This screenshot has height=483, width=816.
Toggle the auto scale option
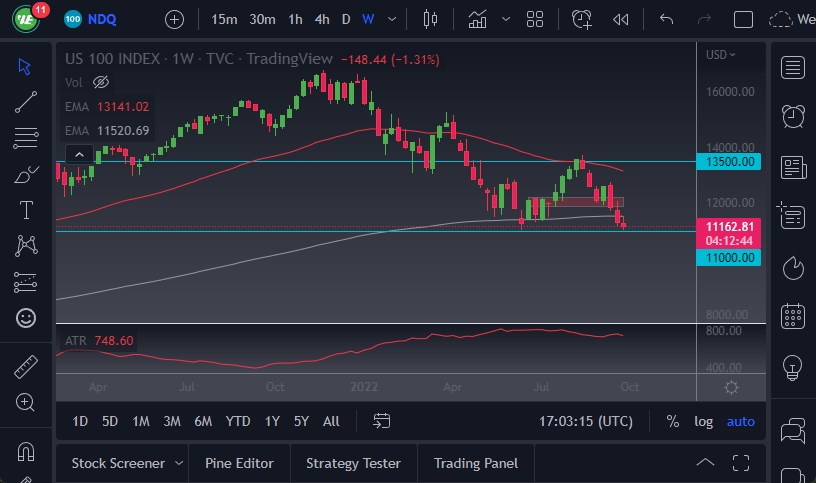pos(741,421)
